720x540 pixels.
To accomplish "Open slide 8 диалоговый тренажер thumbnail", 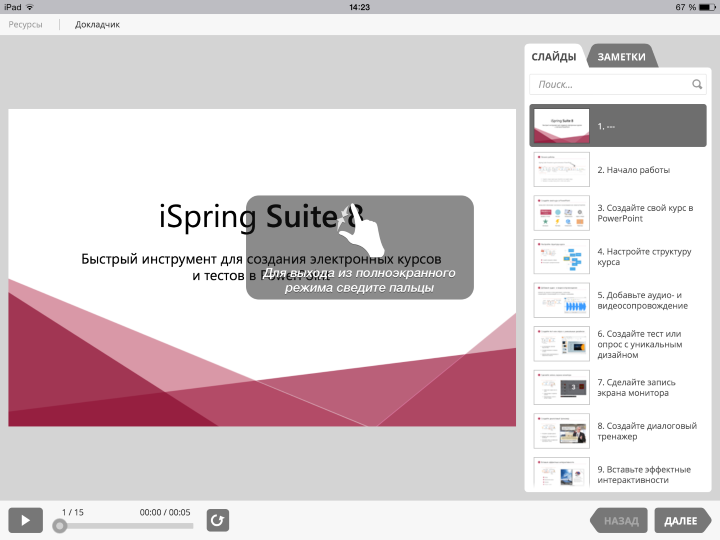I will (562, 431).
